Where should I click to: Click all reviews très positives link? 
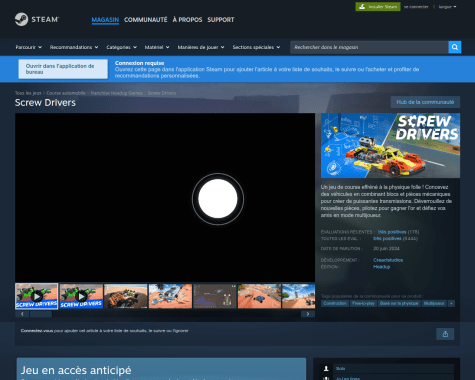[387, 238]
